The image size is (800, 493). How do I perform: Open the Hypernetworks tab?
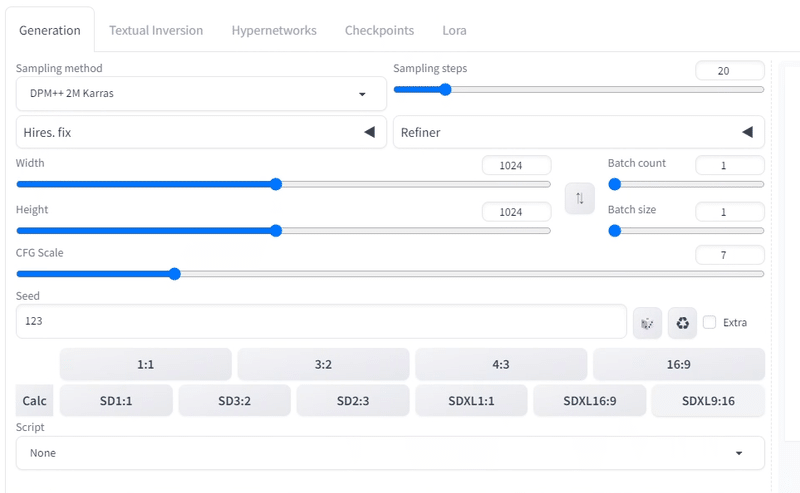[274, 30]
